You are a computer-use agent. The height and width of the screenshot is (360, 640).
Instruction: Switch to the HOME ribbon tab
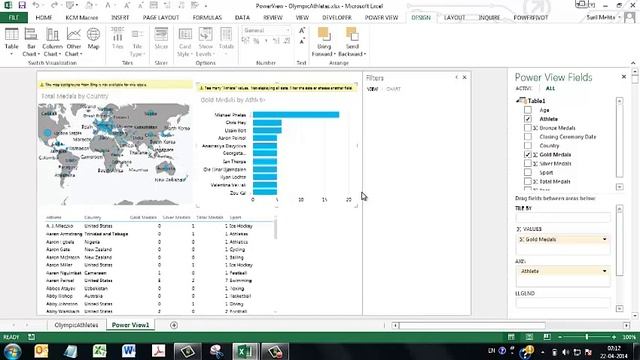(44, 18)
